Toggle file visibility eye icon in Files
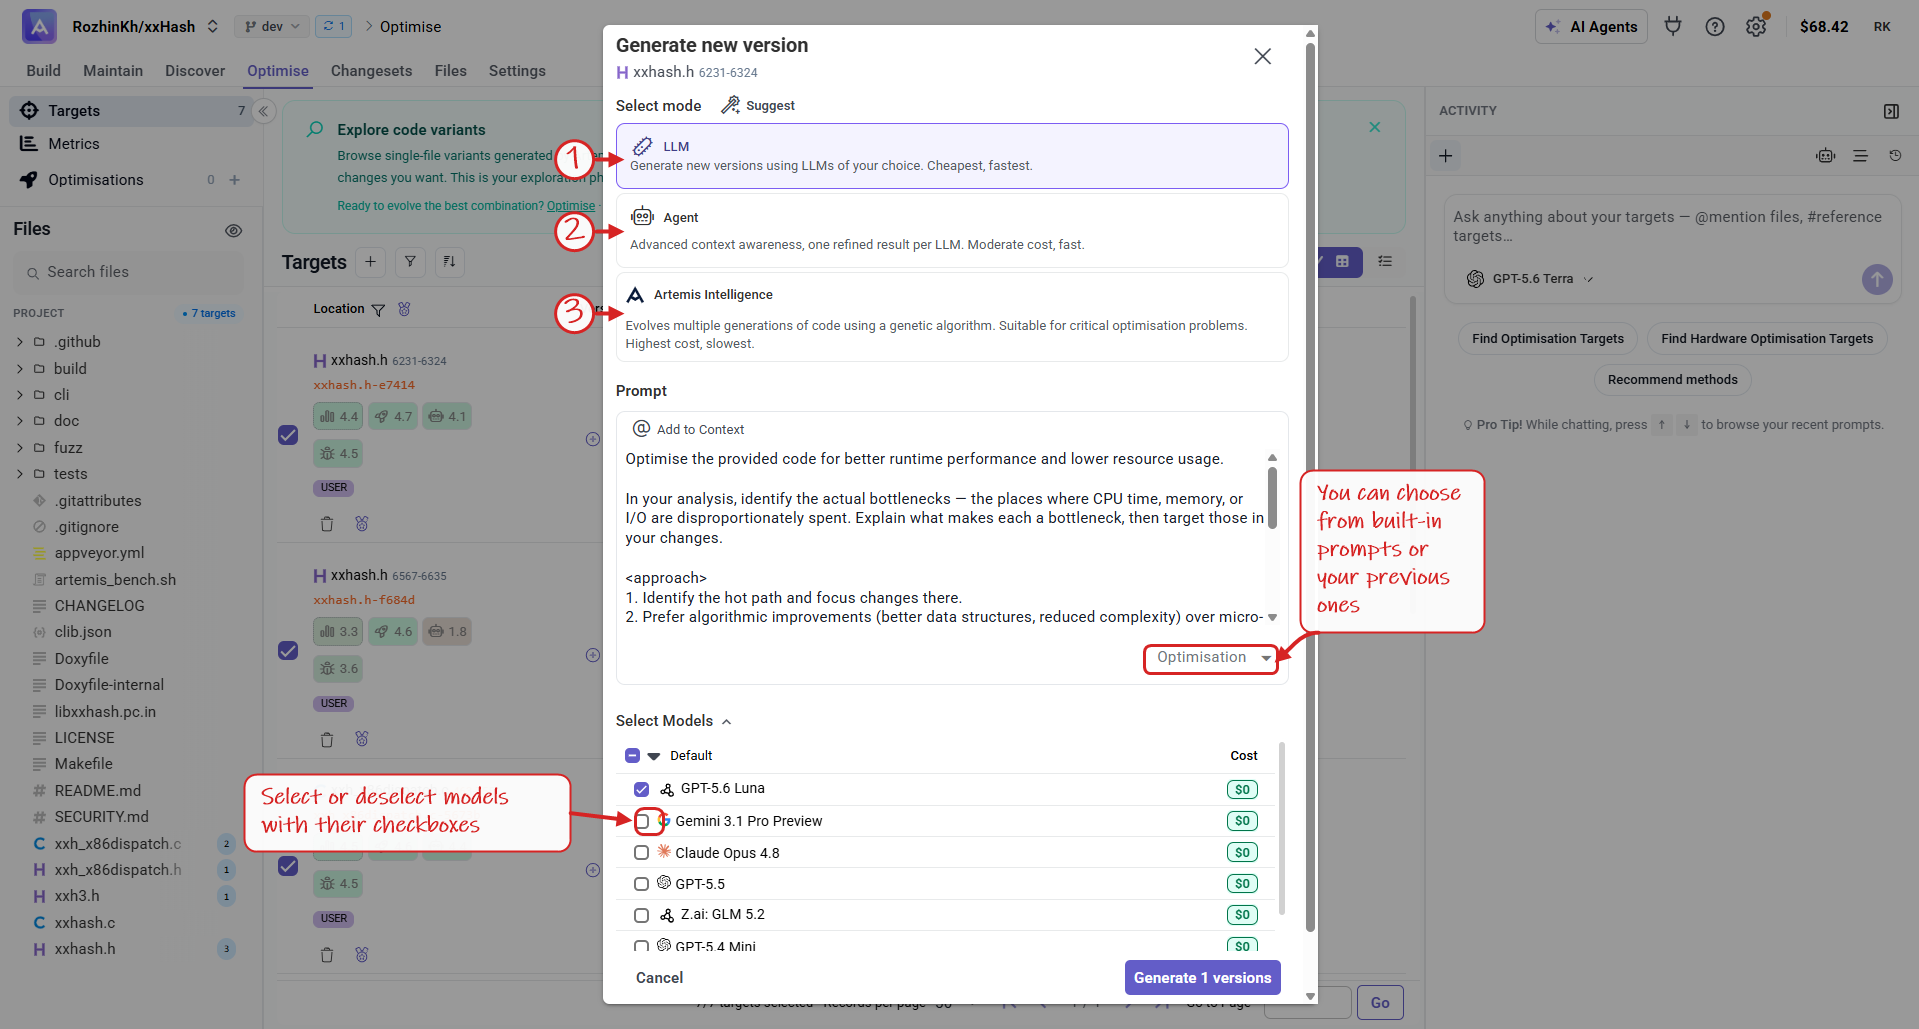Screen dimensions: 1919x1029 tap(234, 230)
